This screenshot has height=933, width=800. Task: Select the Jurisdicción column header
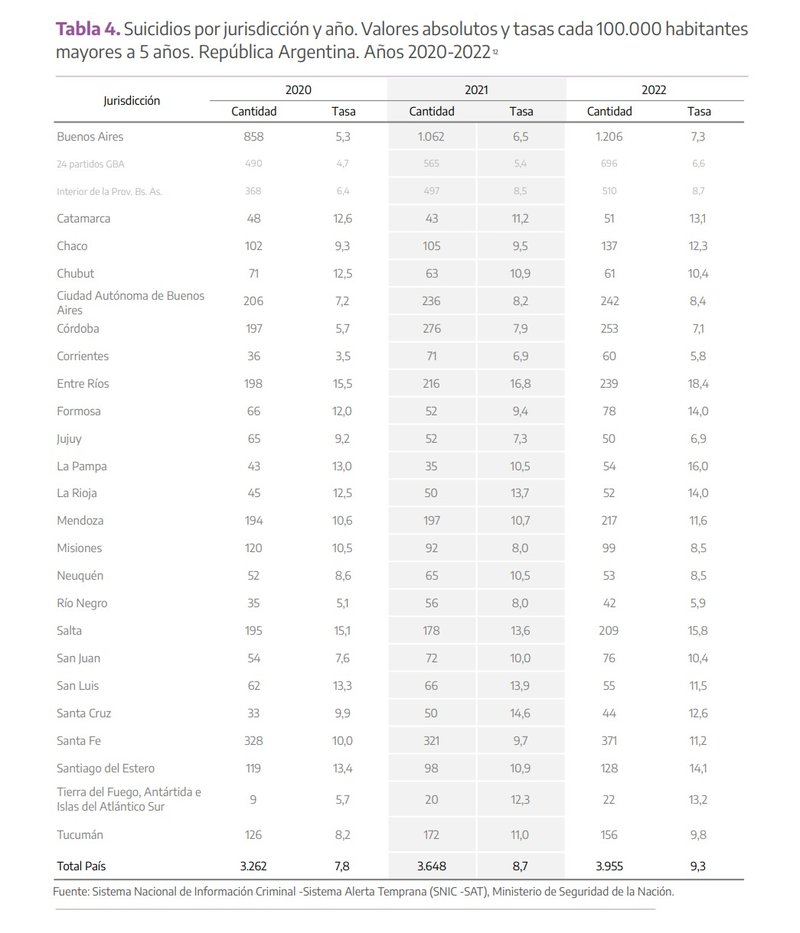[131, 100]
